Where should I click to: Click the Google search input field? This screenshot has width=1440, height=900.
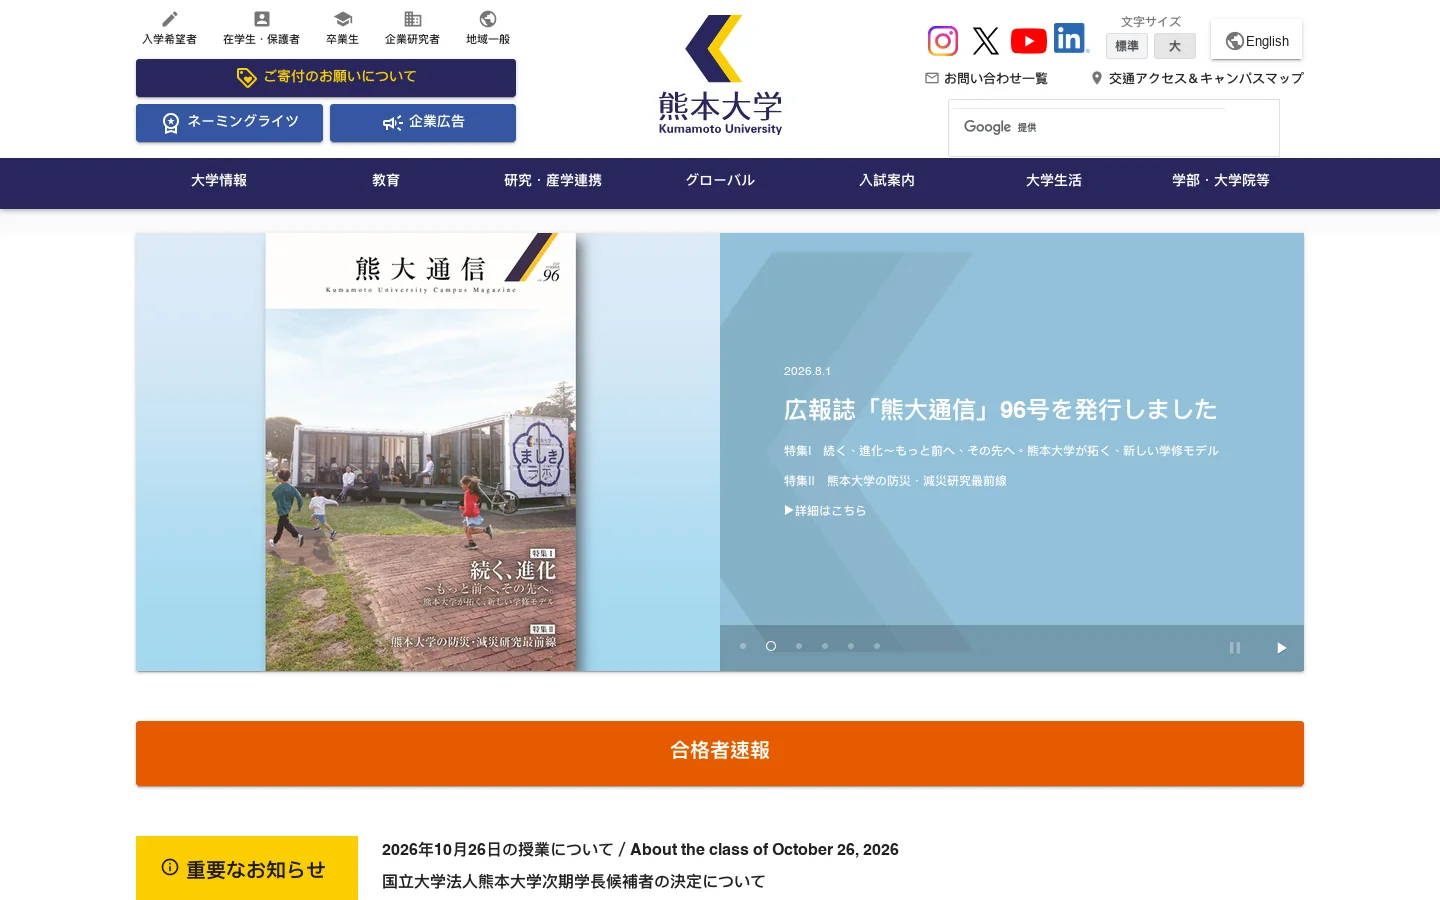click(x=1114, y=128)
